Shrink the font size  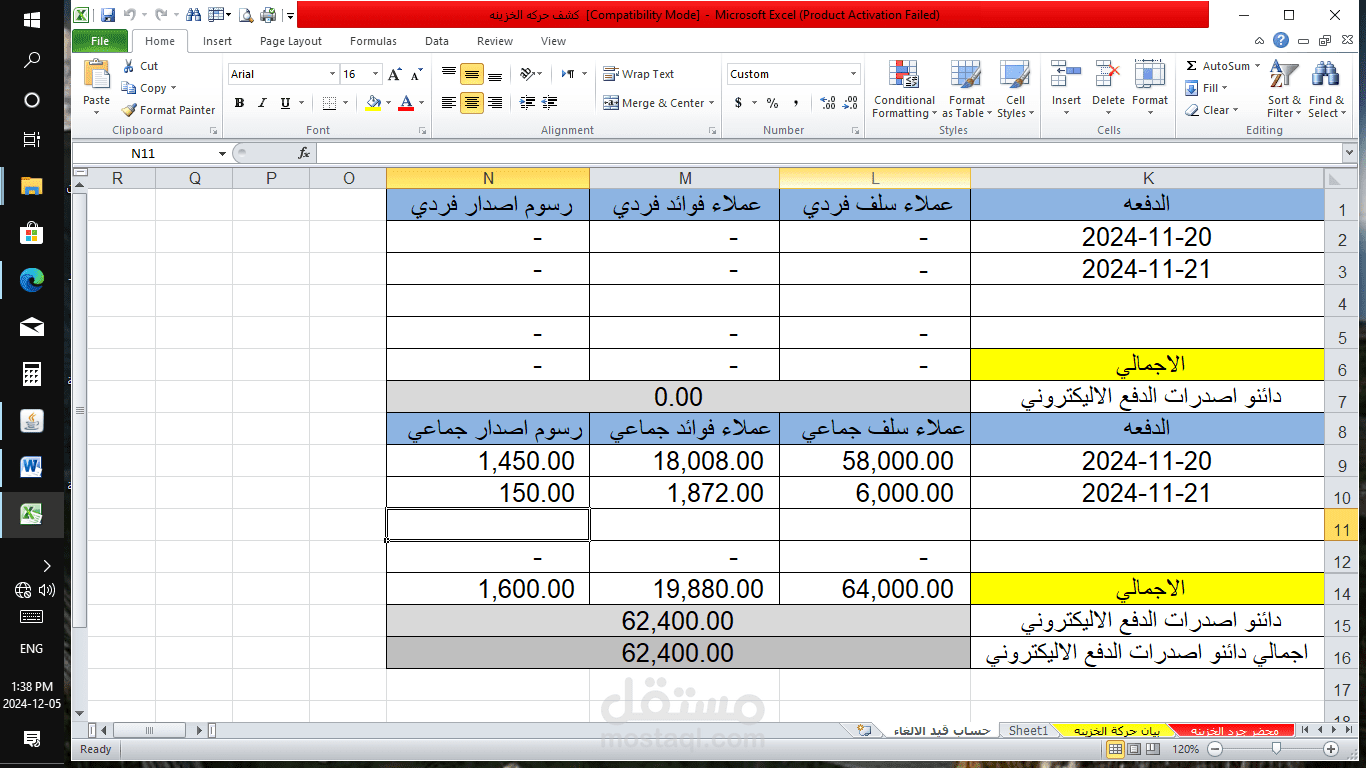click(415, 74)
